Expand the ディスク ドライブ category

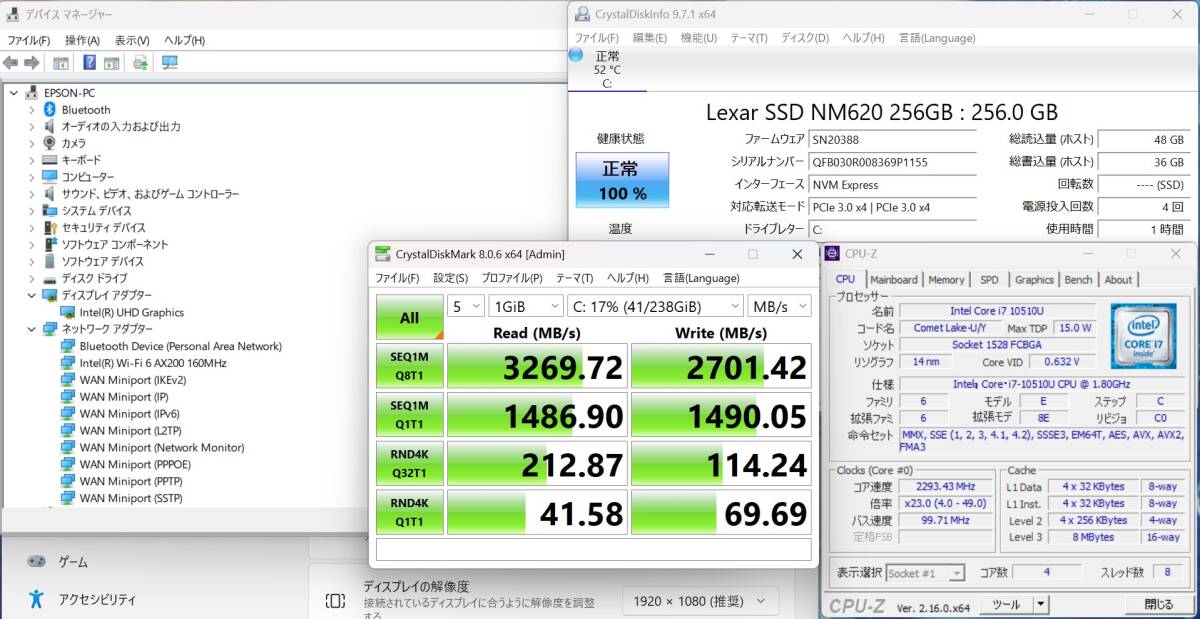(31, 278)
